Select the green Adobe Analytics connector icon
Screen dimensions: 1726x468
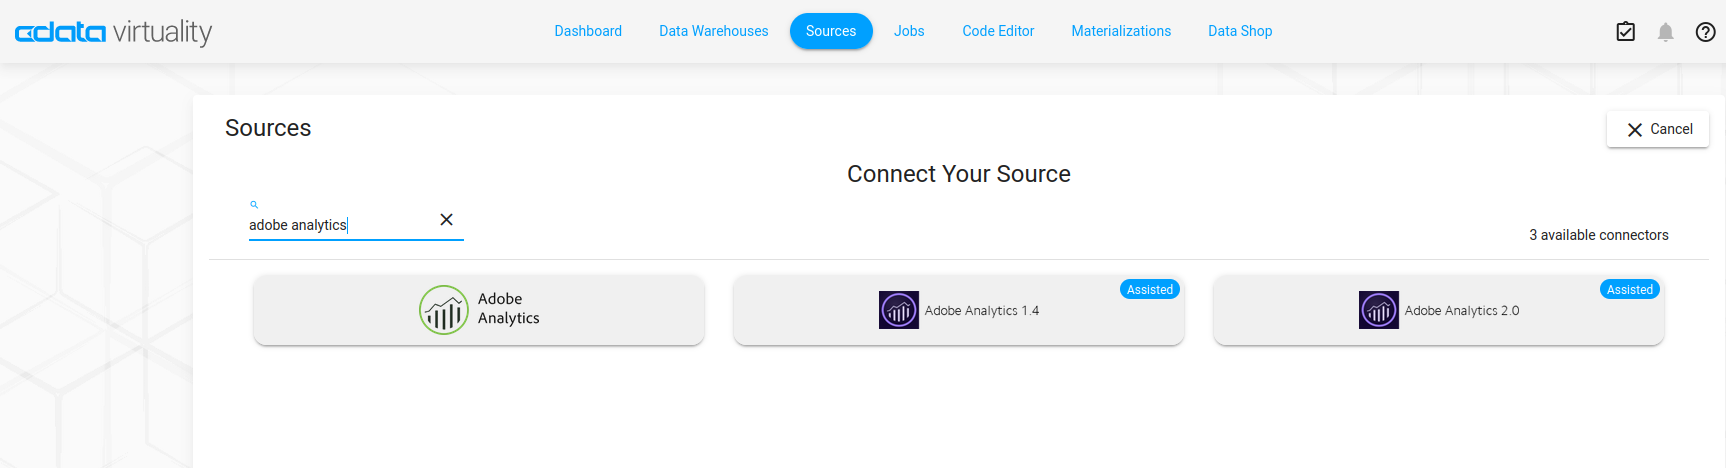444,310
